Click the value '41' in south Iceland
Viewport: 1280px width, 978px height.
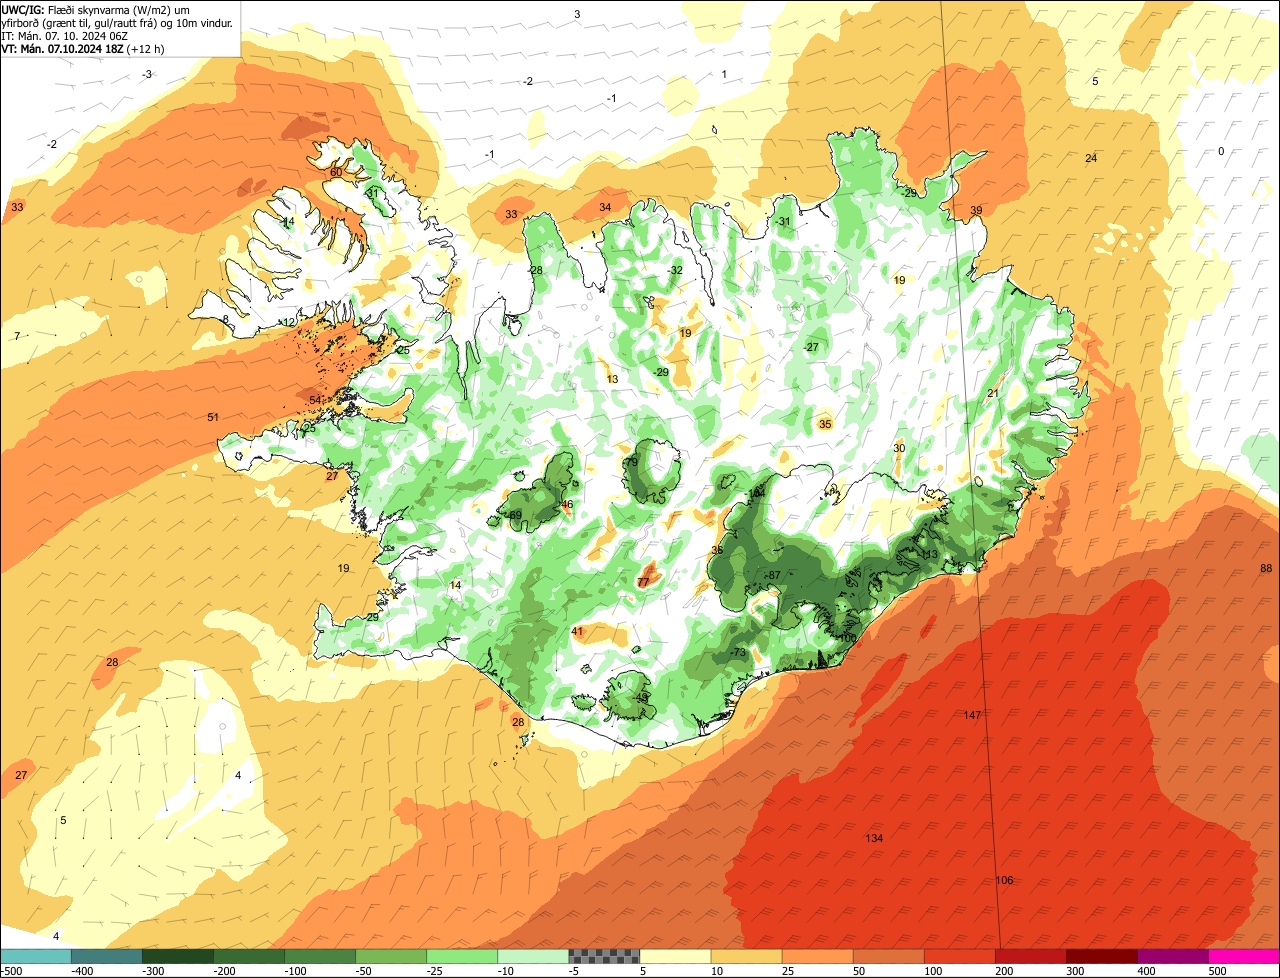pyautogui.click(x=577, y=631)
